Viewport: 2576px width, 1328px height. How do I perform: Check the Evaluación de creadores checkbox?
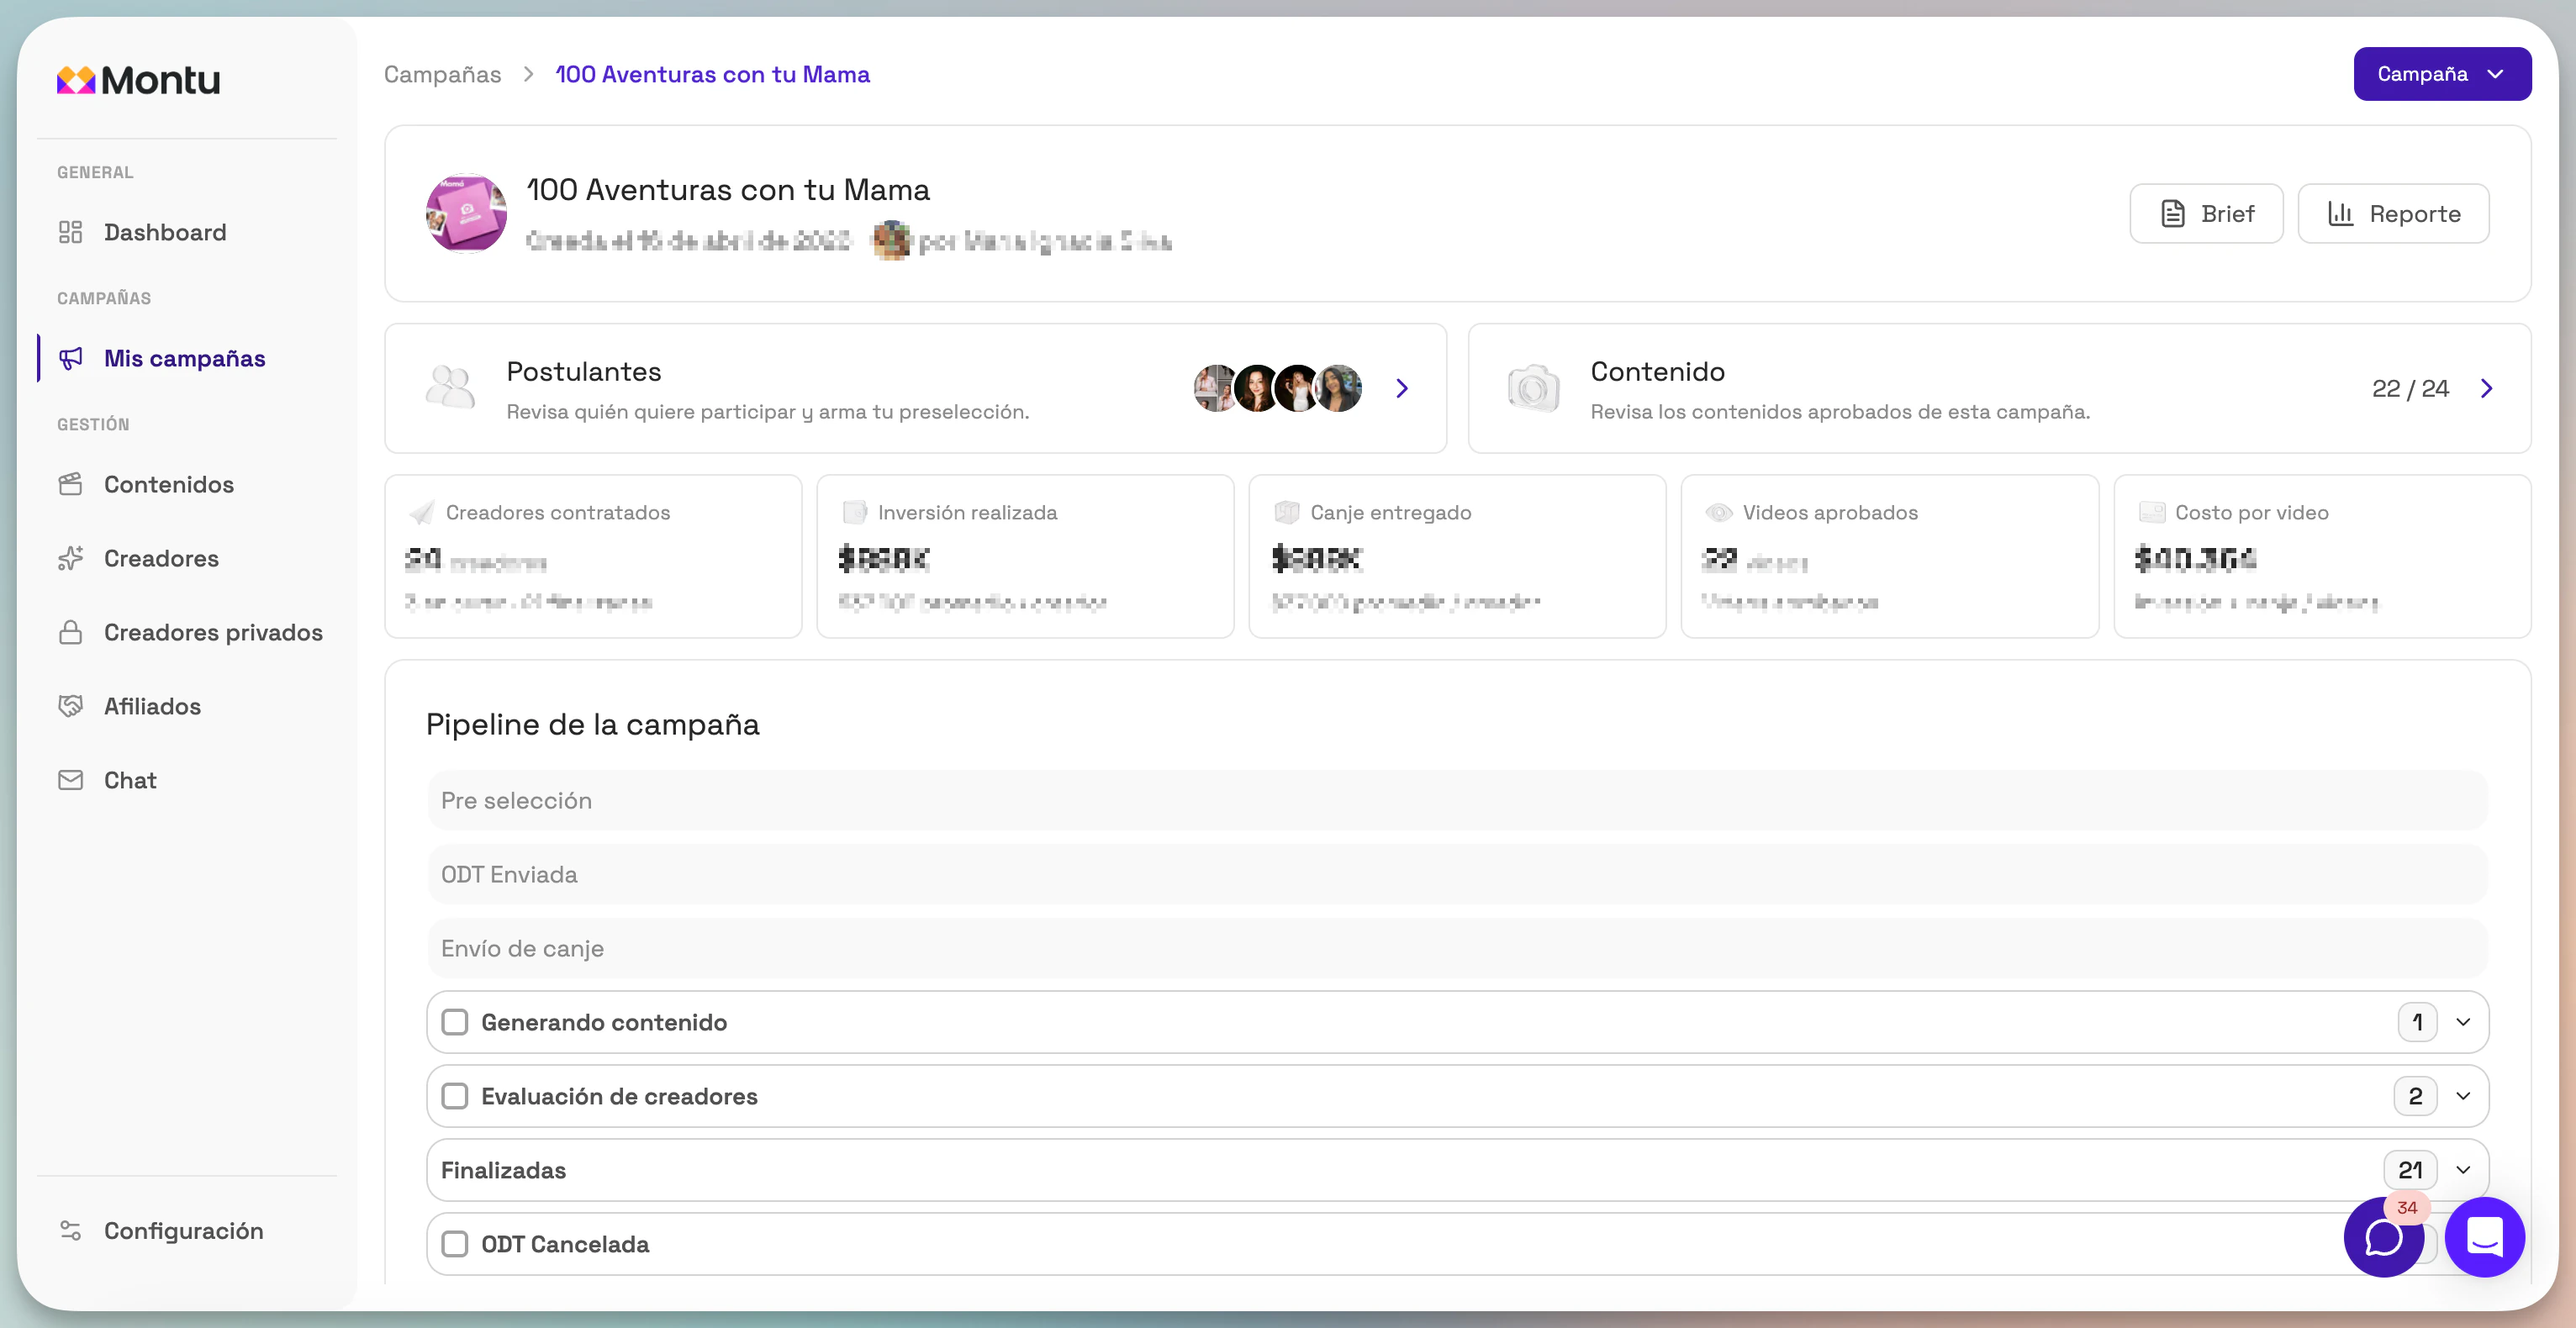(x=455, y=1096)
